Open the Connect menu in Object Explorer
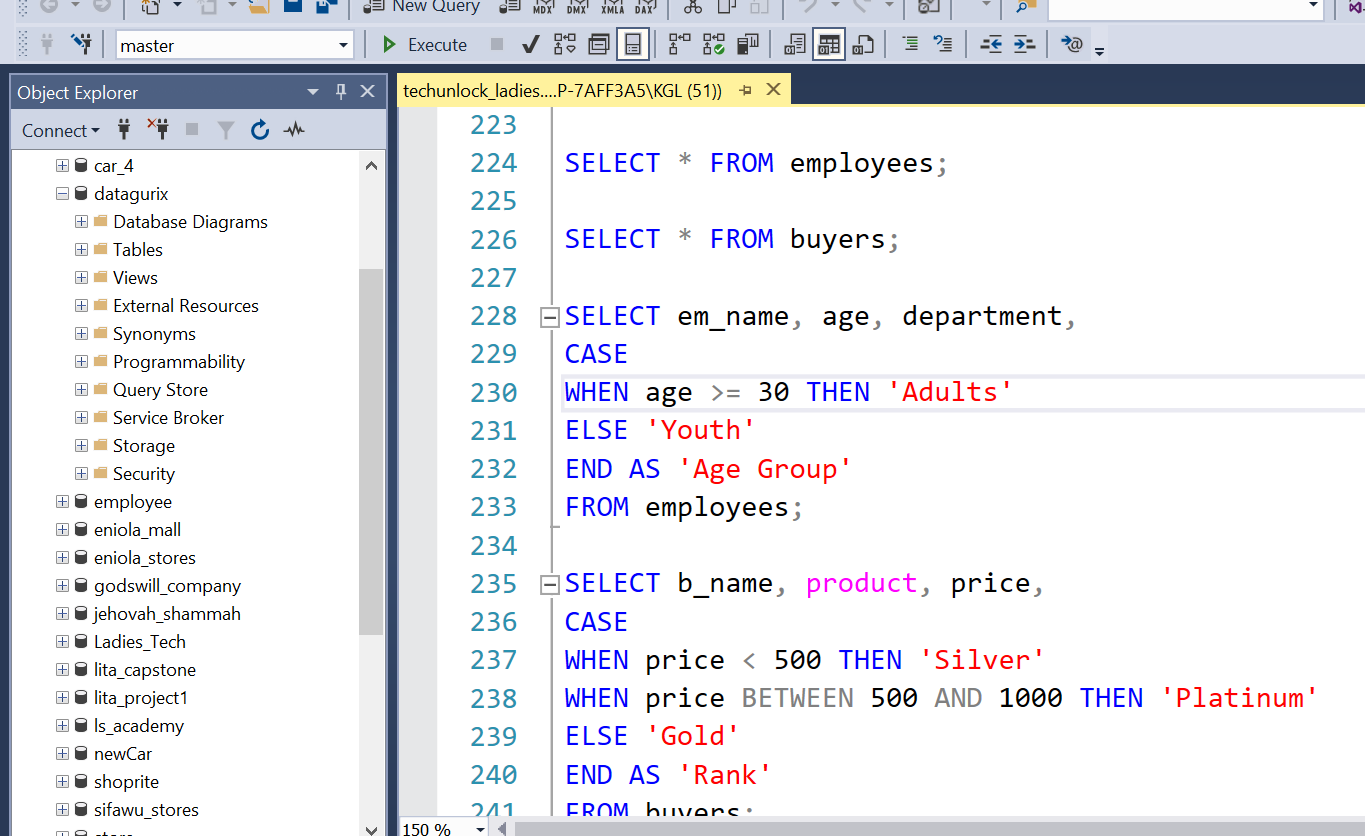 (x=60, y=131)
